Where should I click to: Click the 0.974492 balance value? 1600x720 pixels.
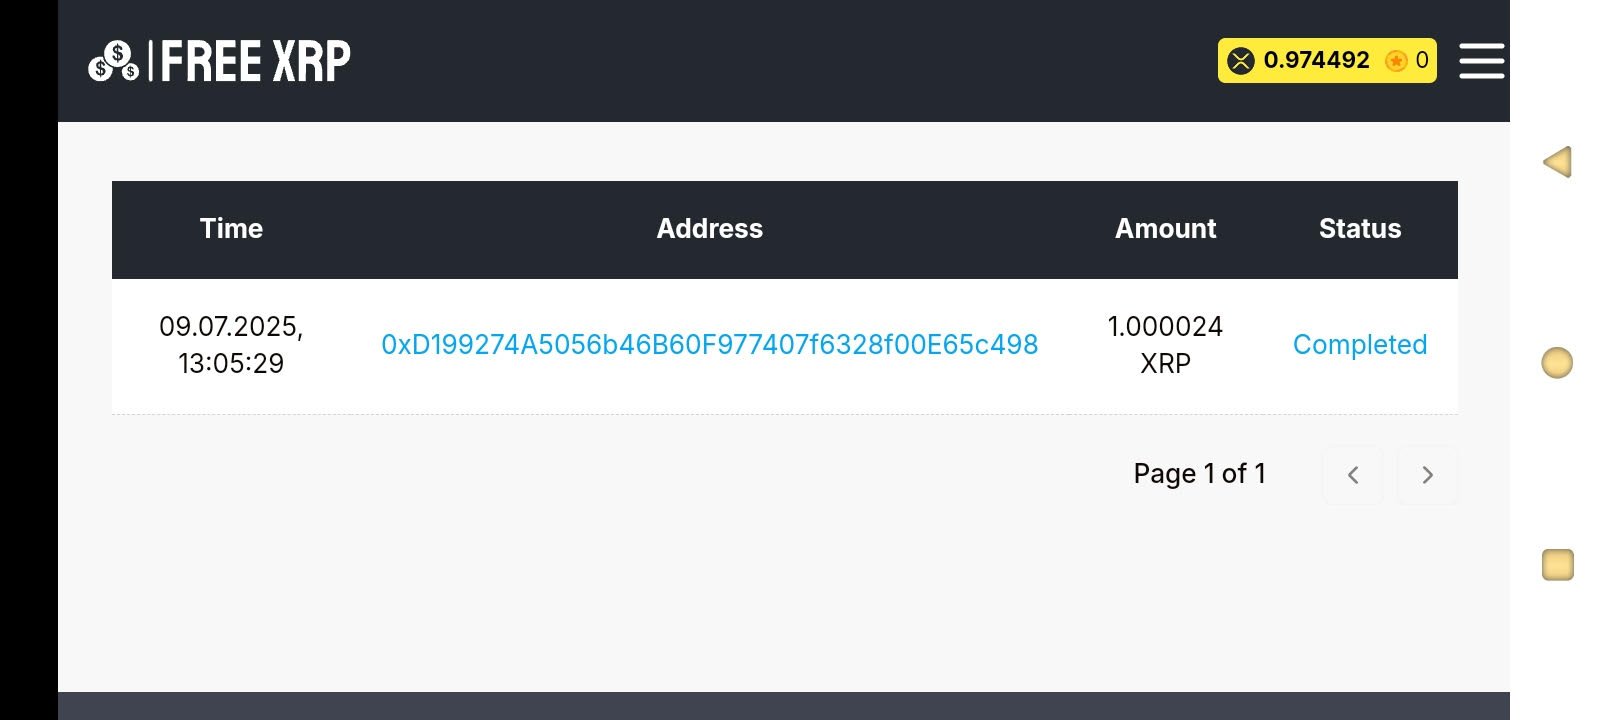click(1316, 60)
